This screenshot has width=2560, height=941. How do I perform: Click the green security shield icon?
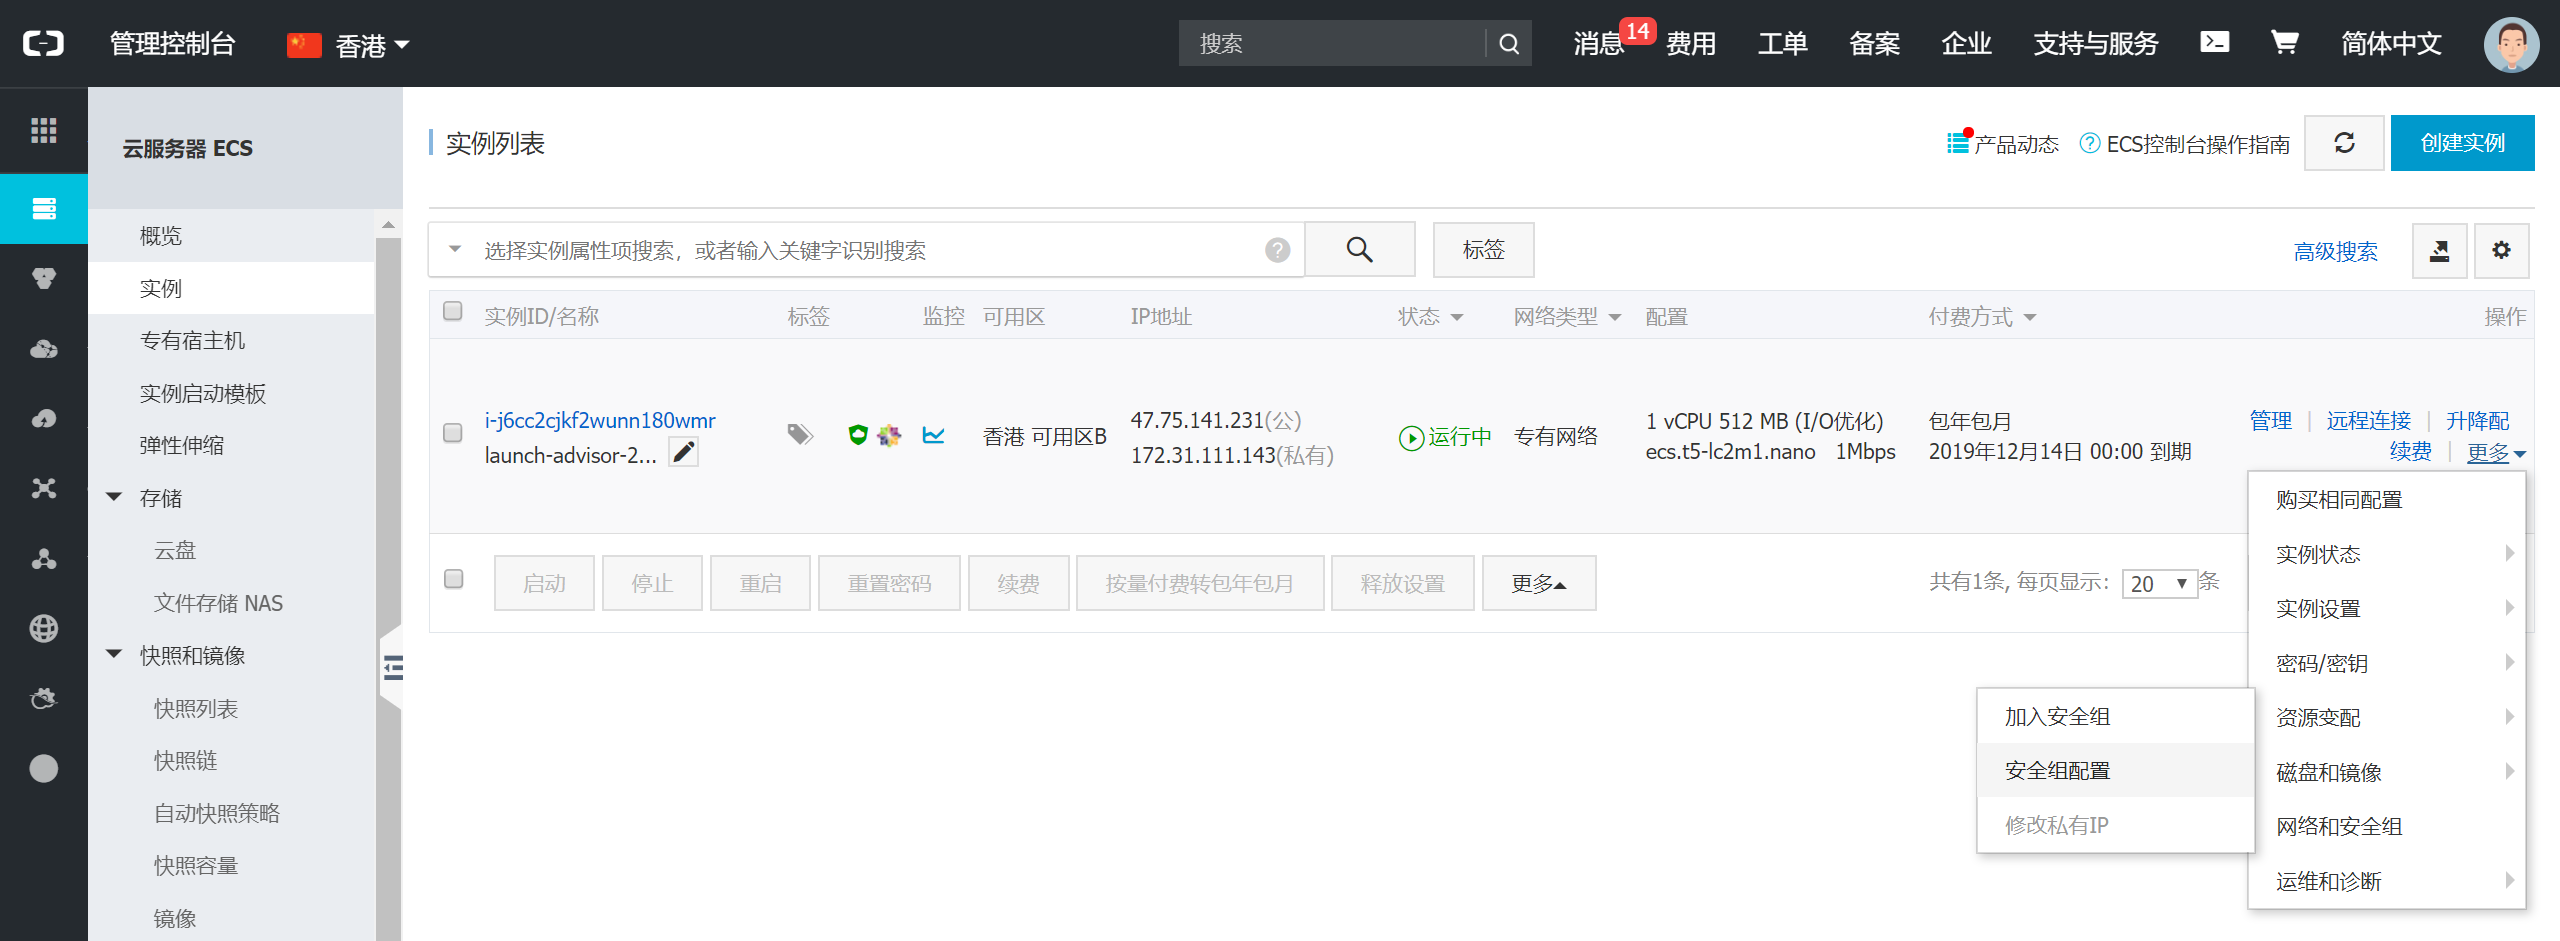pyautogui.click(x=857, y=434)
